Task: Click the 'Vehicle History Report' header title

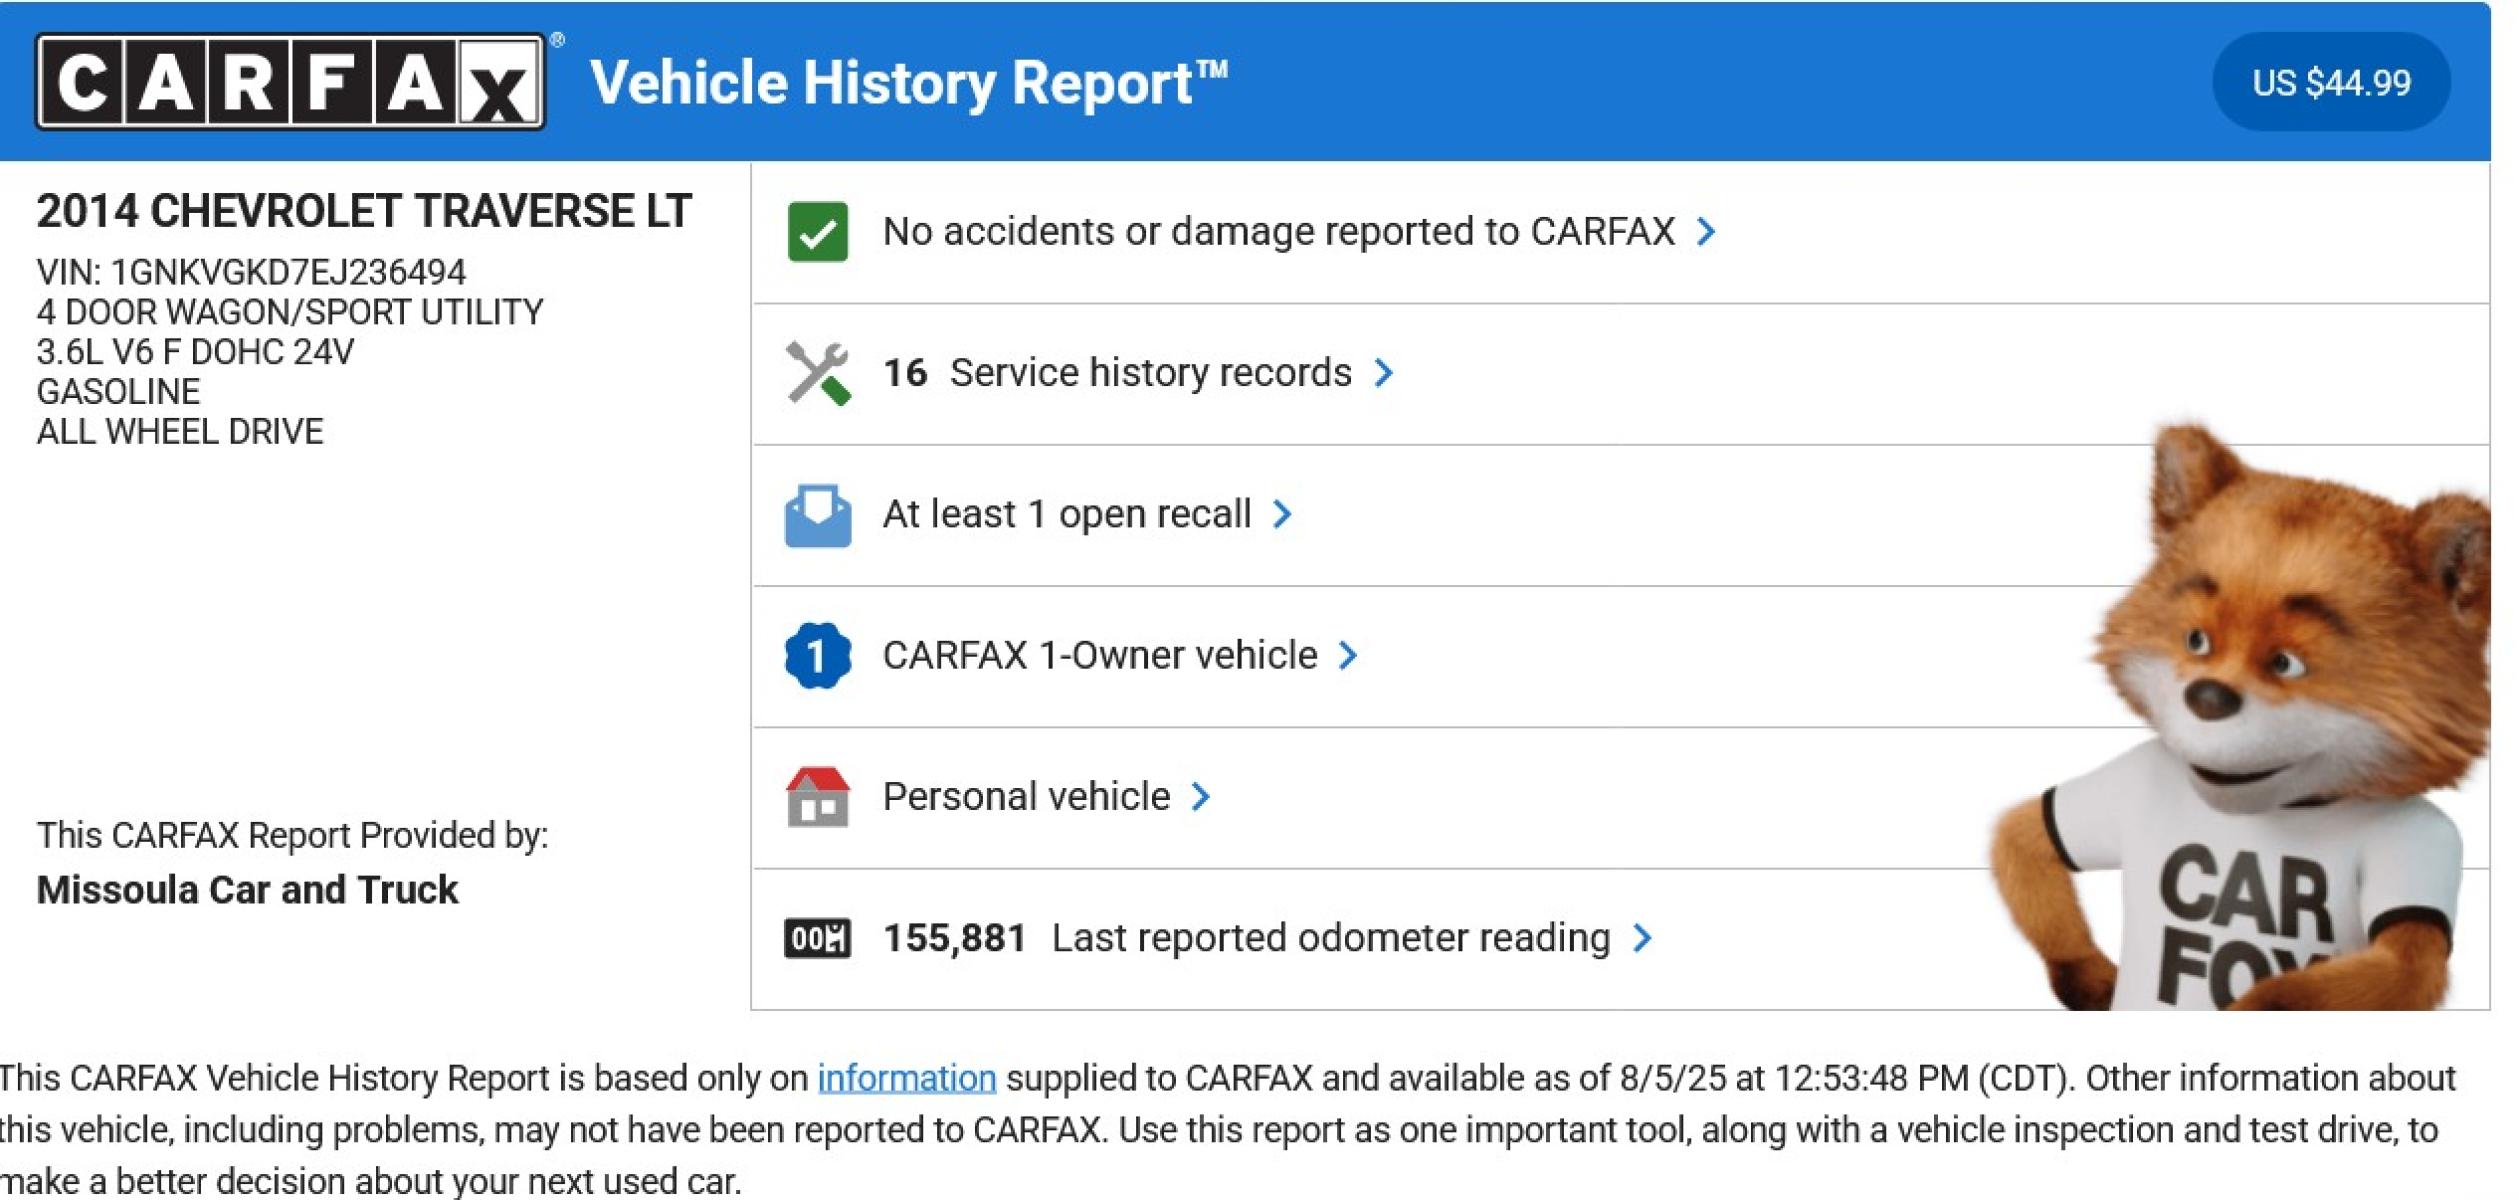Action: click(x=908, y=82)
